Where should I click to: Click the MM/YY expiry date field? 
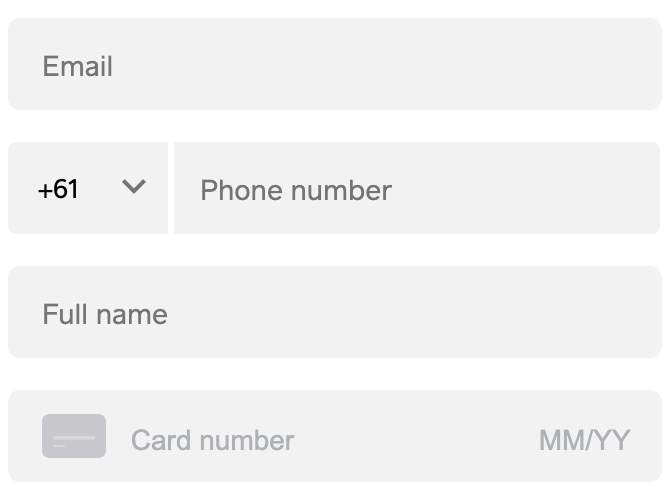[585, 440]
